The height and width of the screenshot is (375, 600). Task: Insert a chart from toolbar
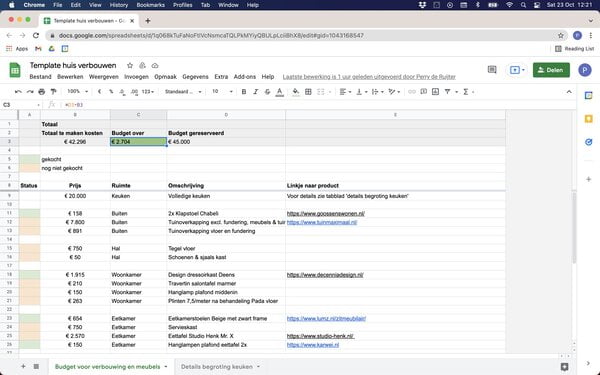click(x=435, y=92)
